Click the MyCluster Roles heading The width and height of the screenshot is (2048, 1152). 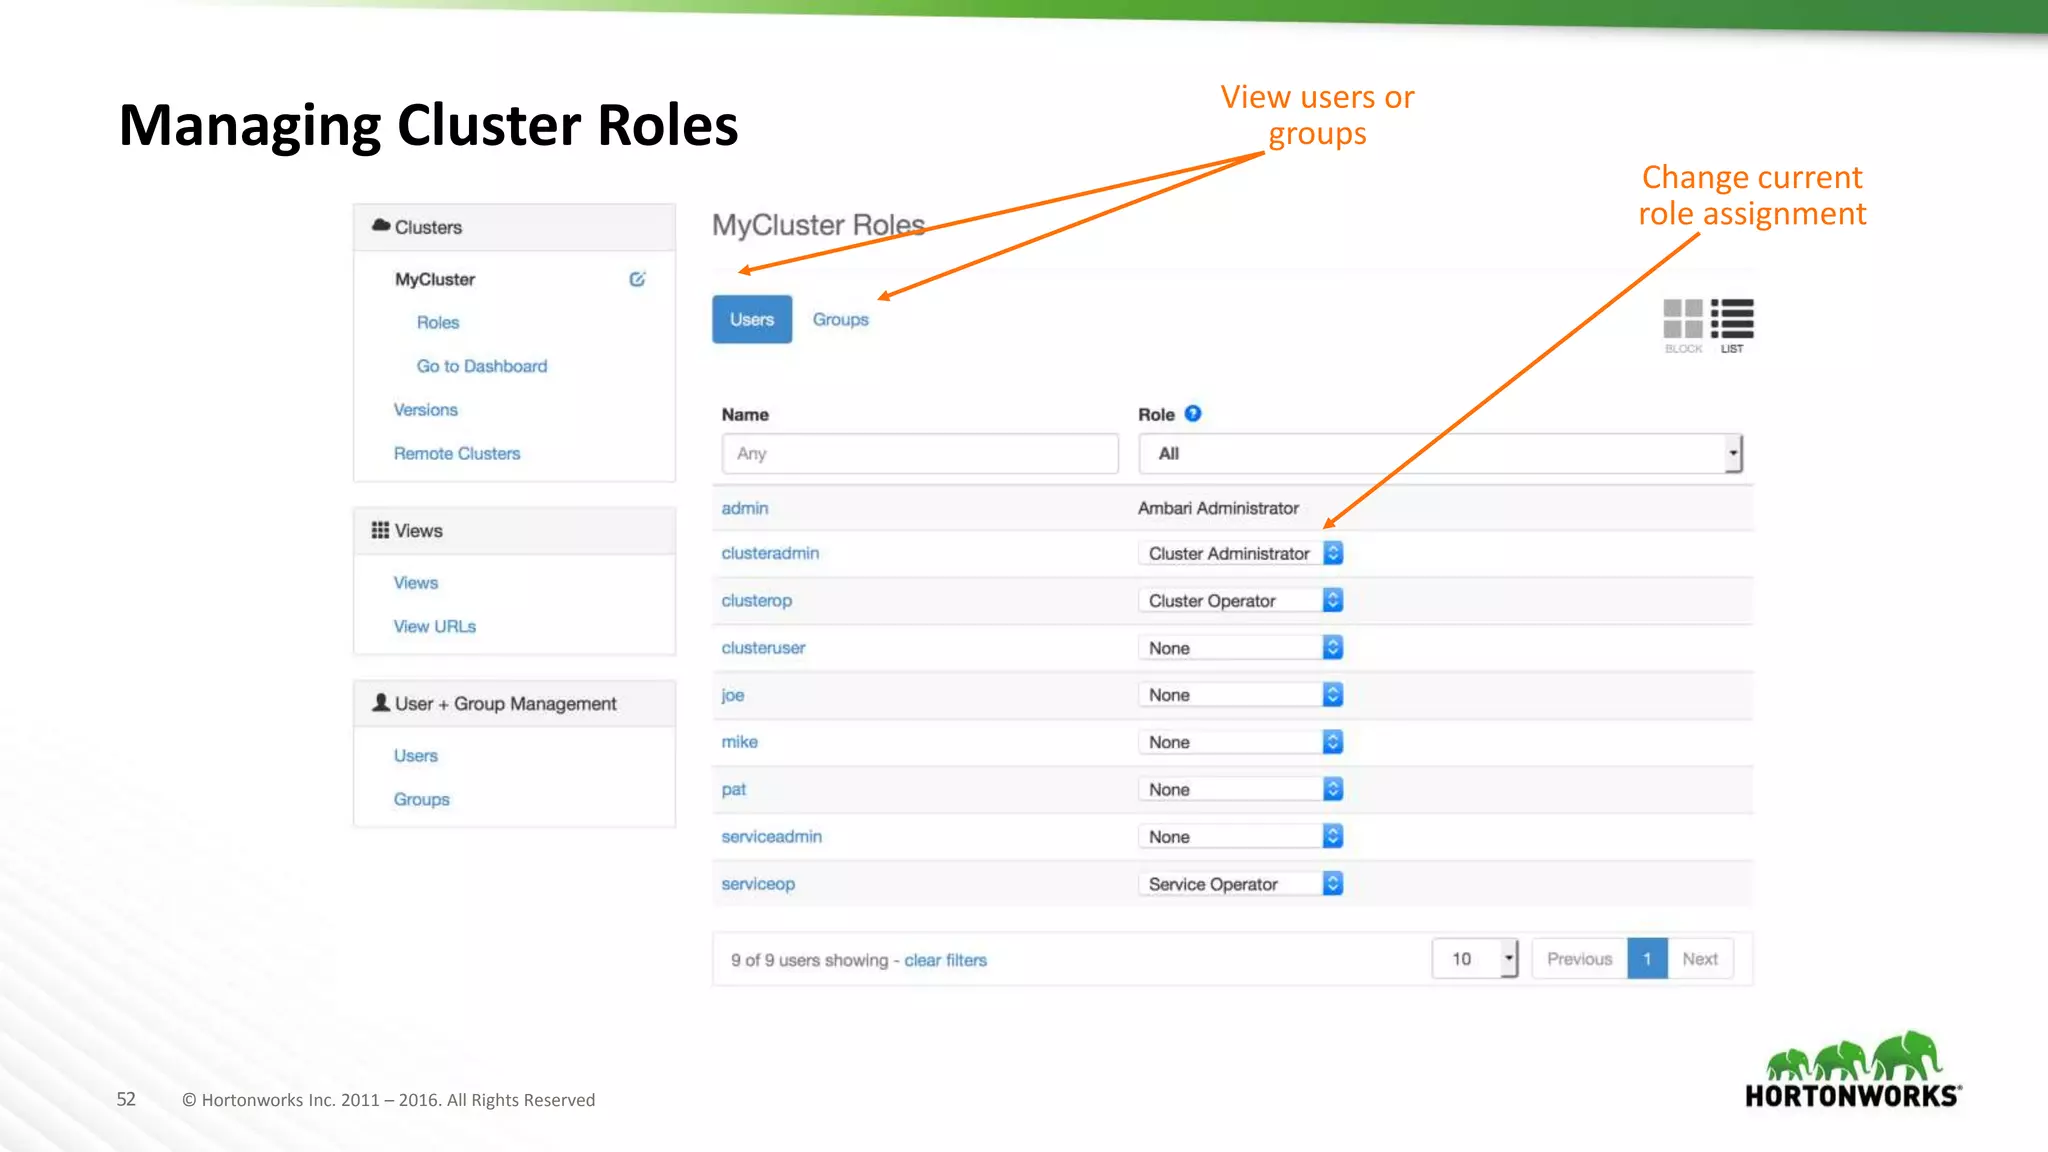click(819, 225)
